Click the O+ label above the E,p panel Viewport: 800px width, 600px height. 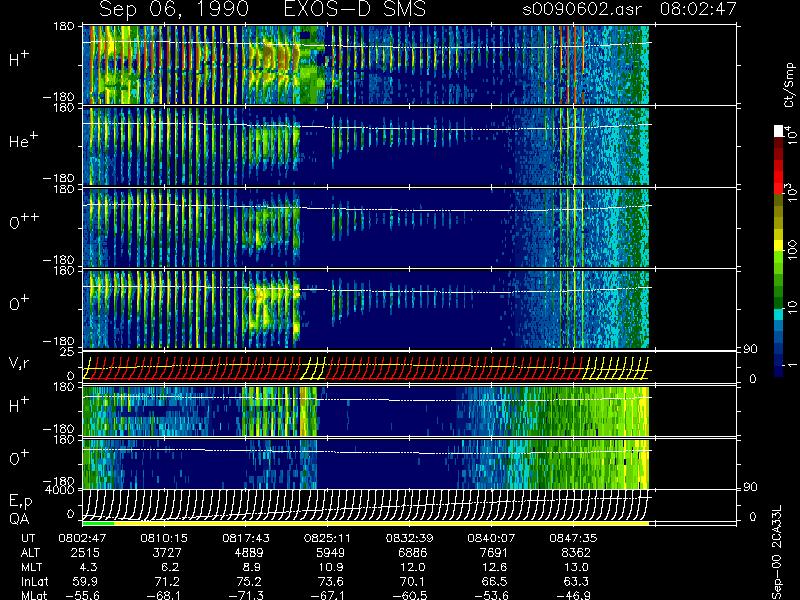tap(19, 458)
